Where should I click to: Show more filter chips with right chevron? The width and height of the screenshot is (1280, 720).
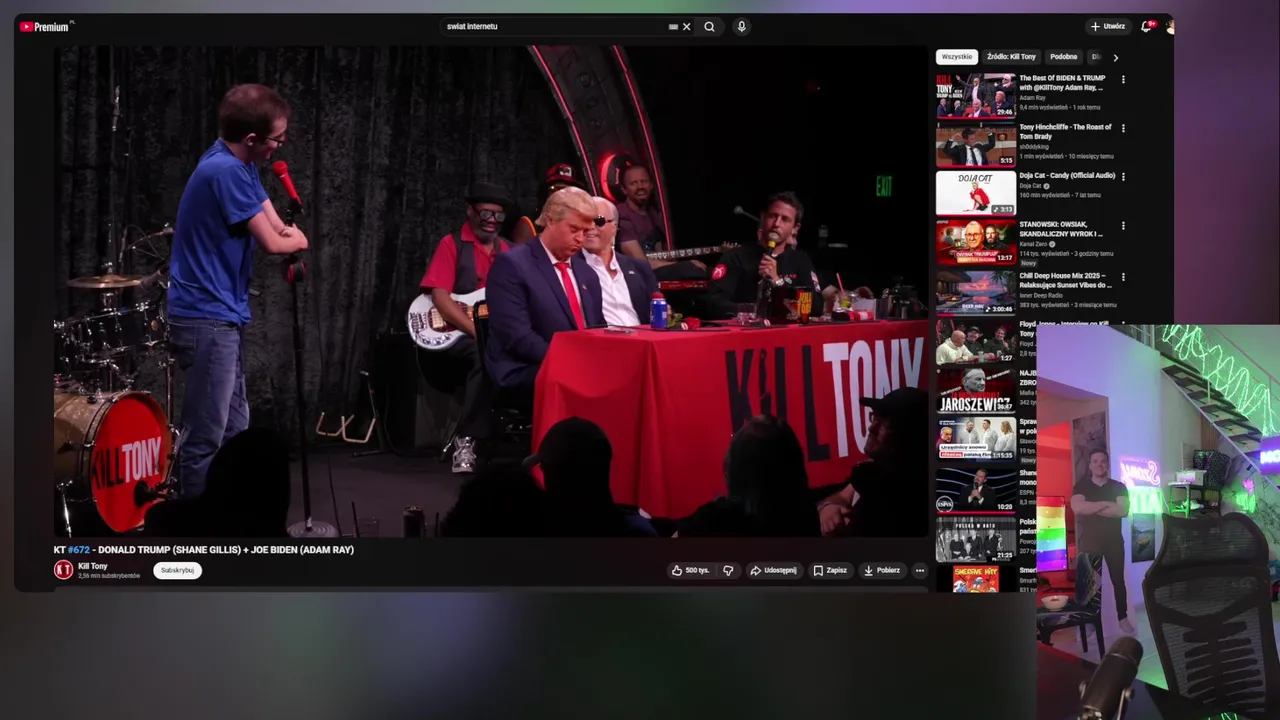[1116, 57]
